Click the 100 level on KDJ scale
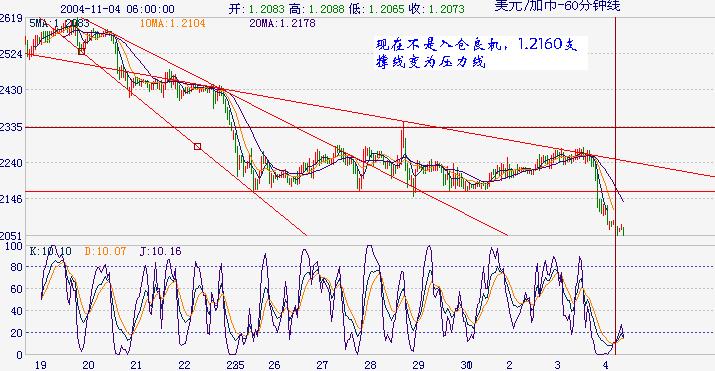The height and width of the screenshot is (371, 715). [x=14, y=247]
